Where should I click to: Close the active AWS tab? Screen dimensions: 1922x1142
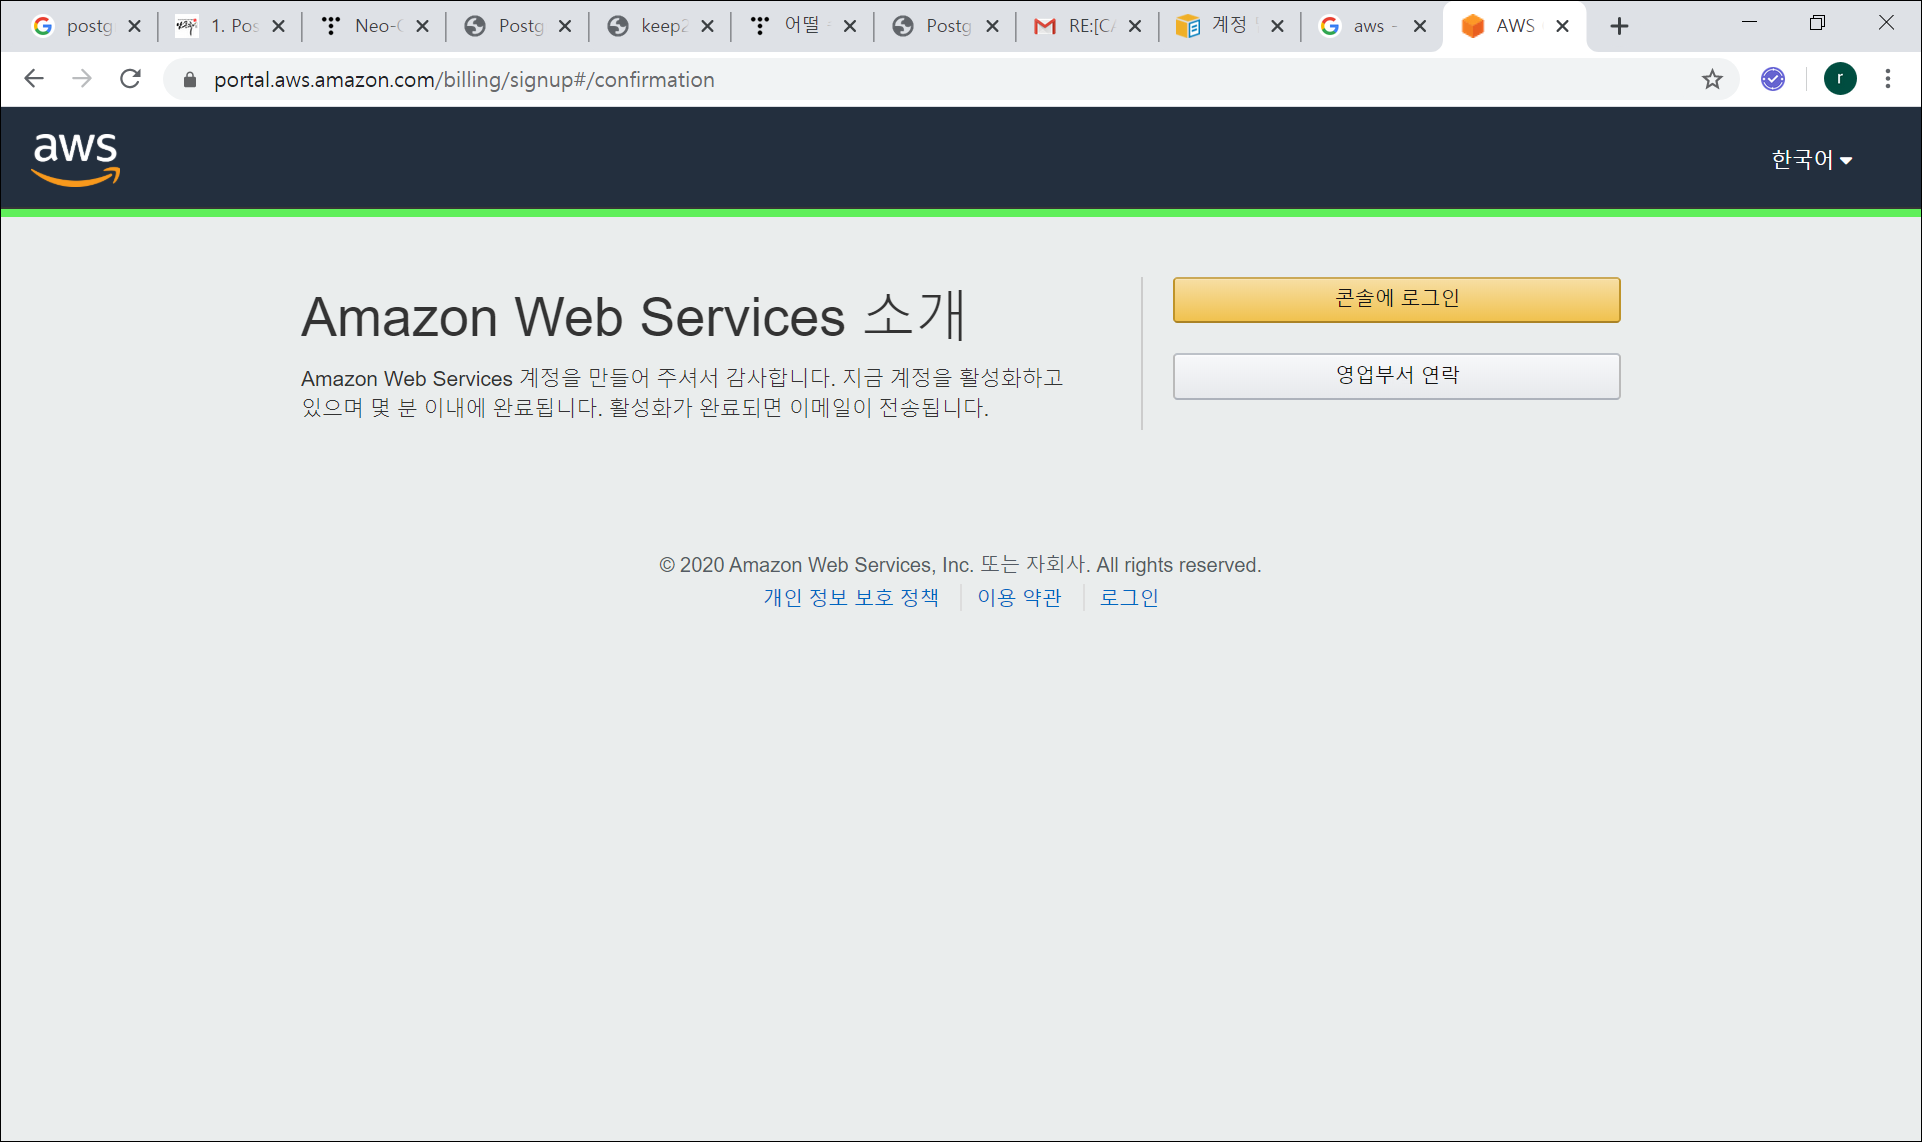coord(1562,27)
